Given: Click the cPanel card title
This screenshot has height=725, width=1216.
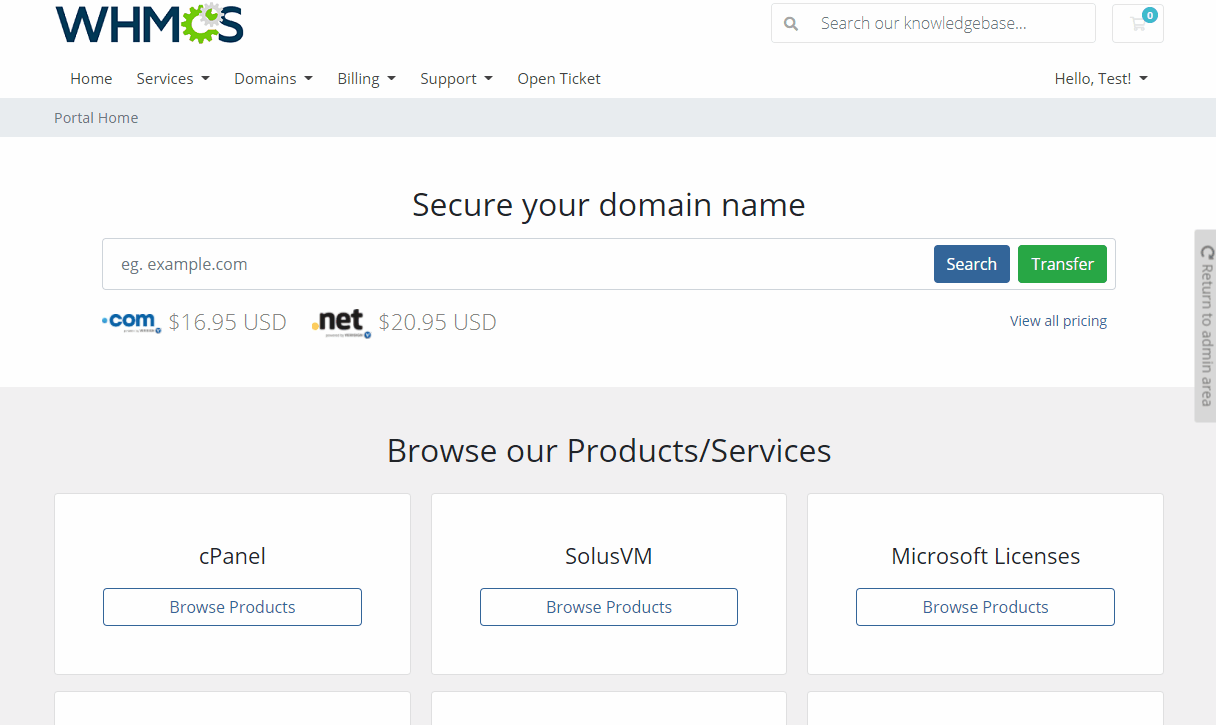Looking at the screenshot, I should point(232,556).
